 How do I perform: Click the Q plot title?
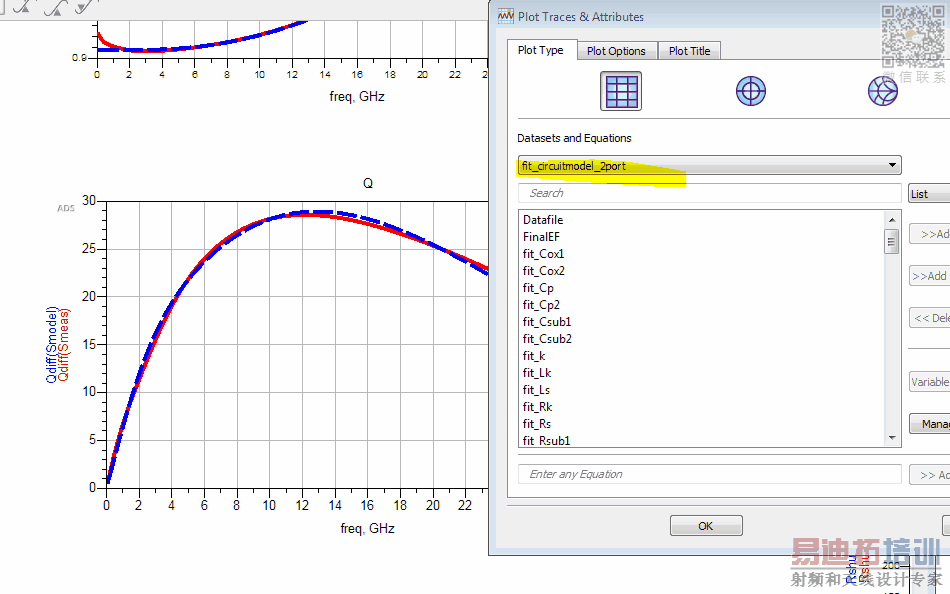[368, 183]
